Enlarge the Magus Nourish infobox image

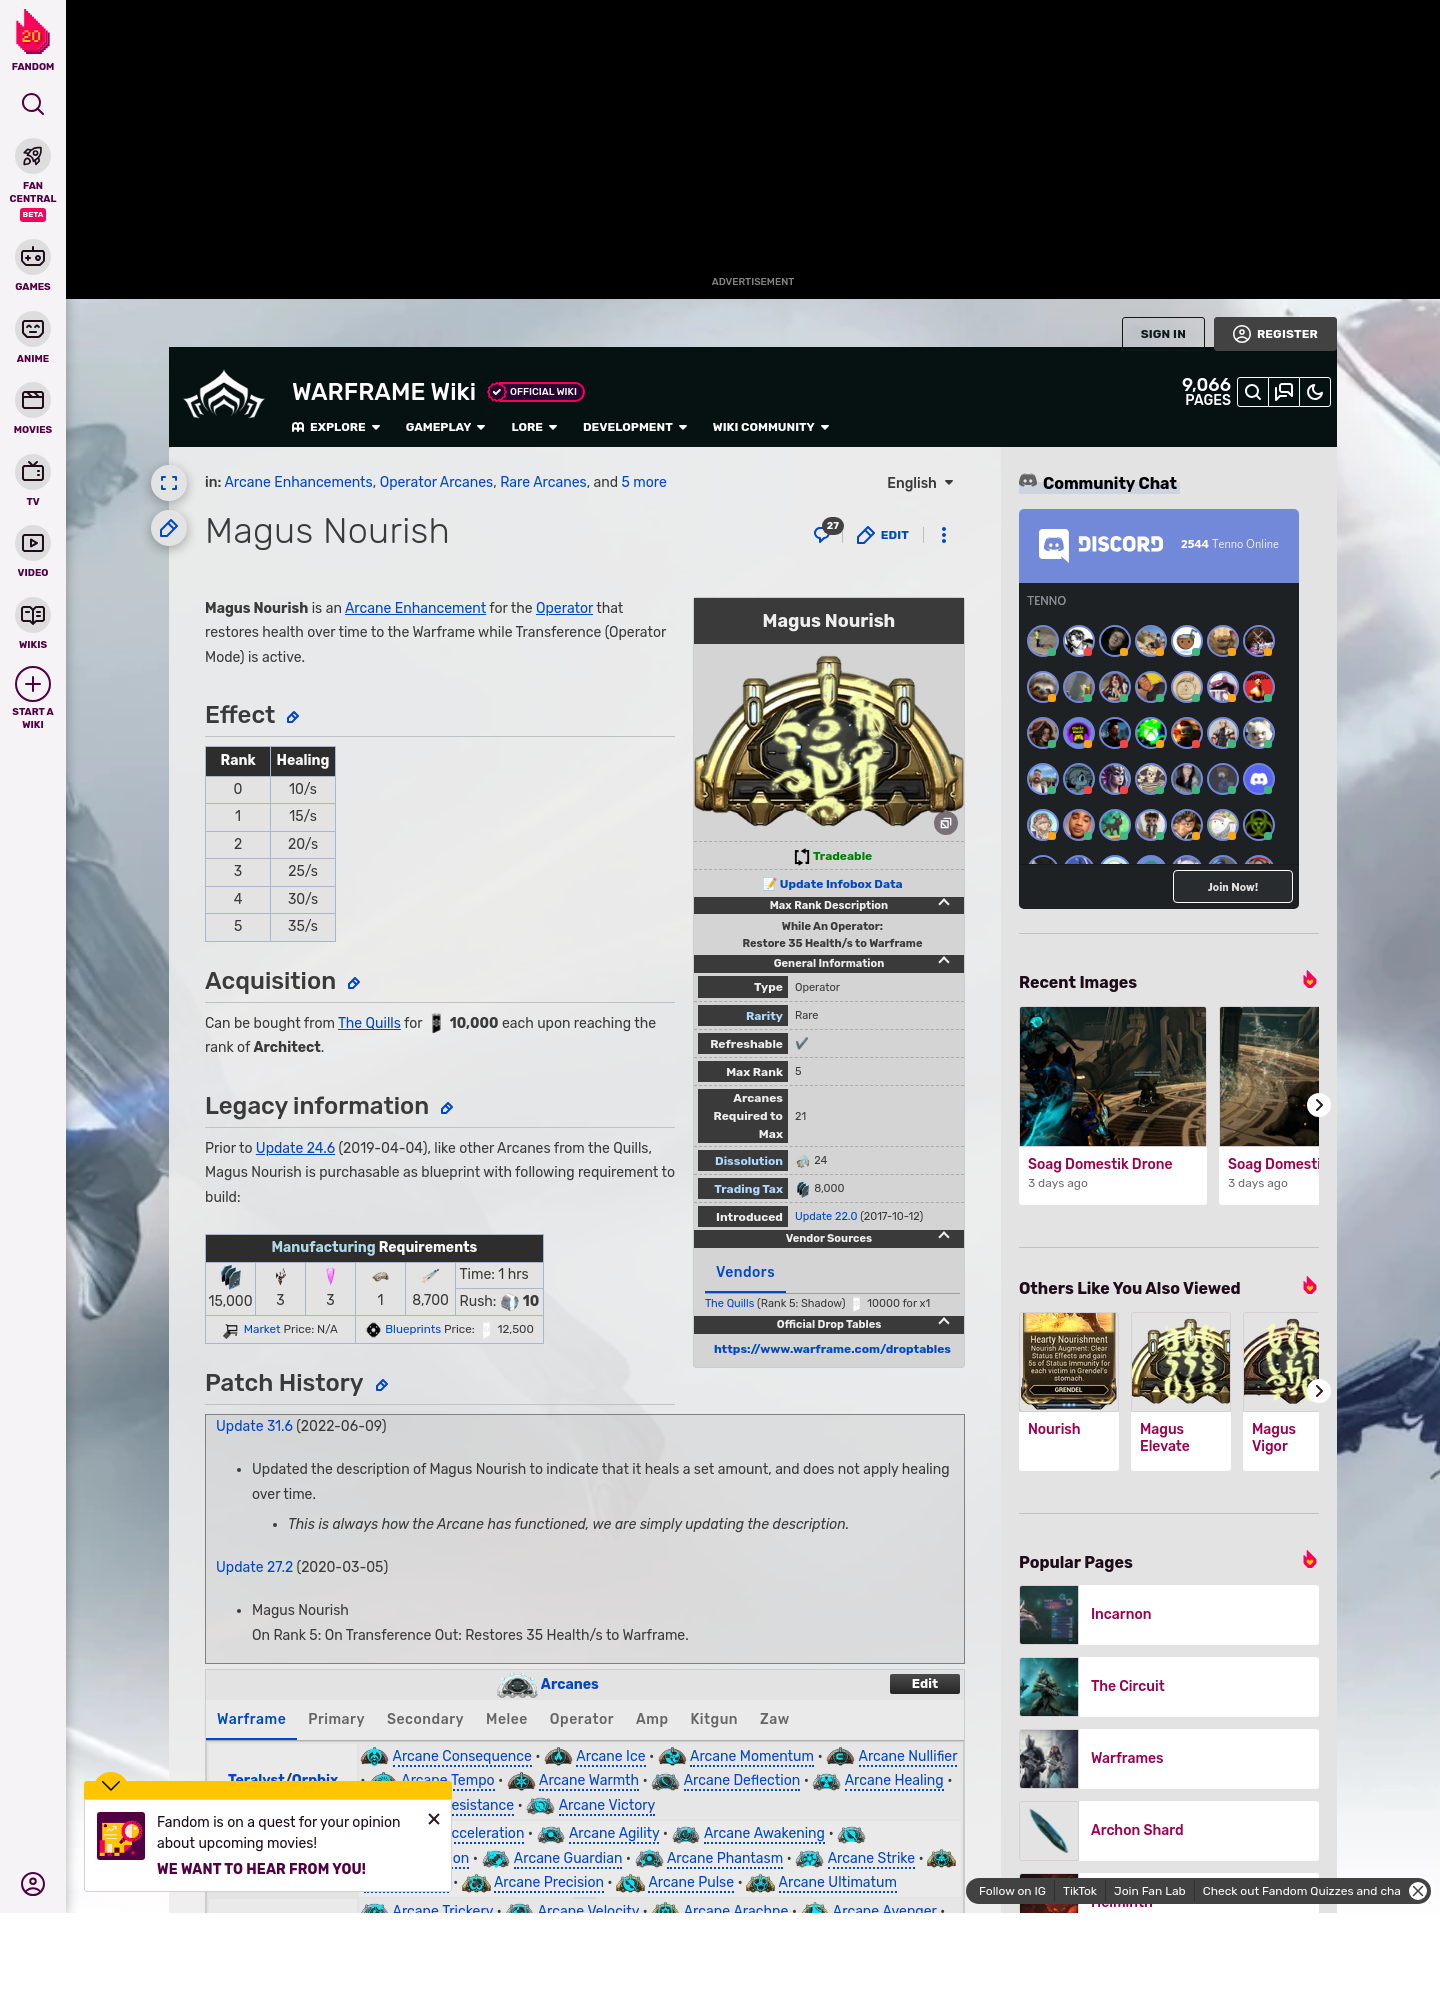(x=946, y=823)
